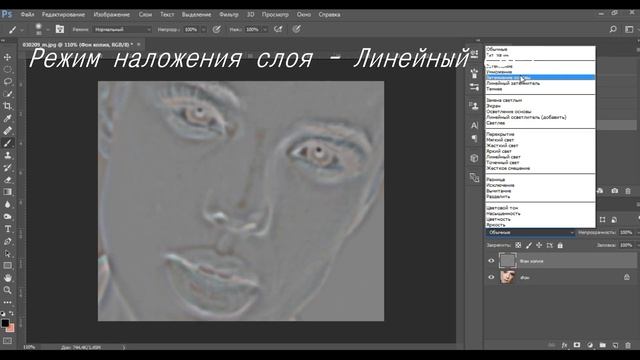Toggle pressure for opacity button
The image size is (640, 360).
pos(217,29)
